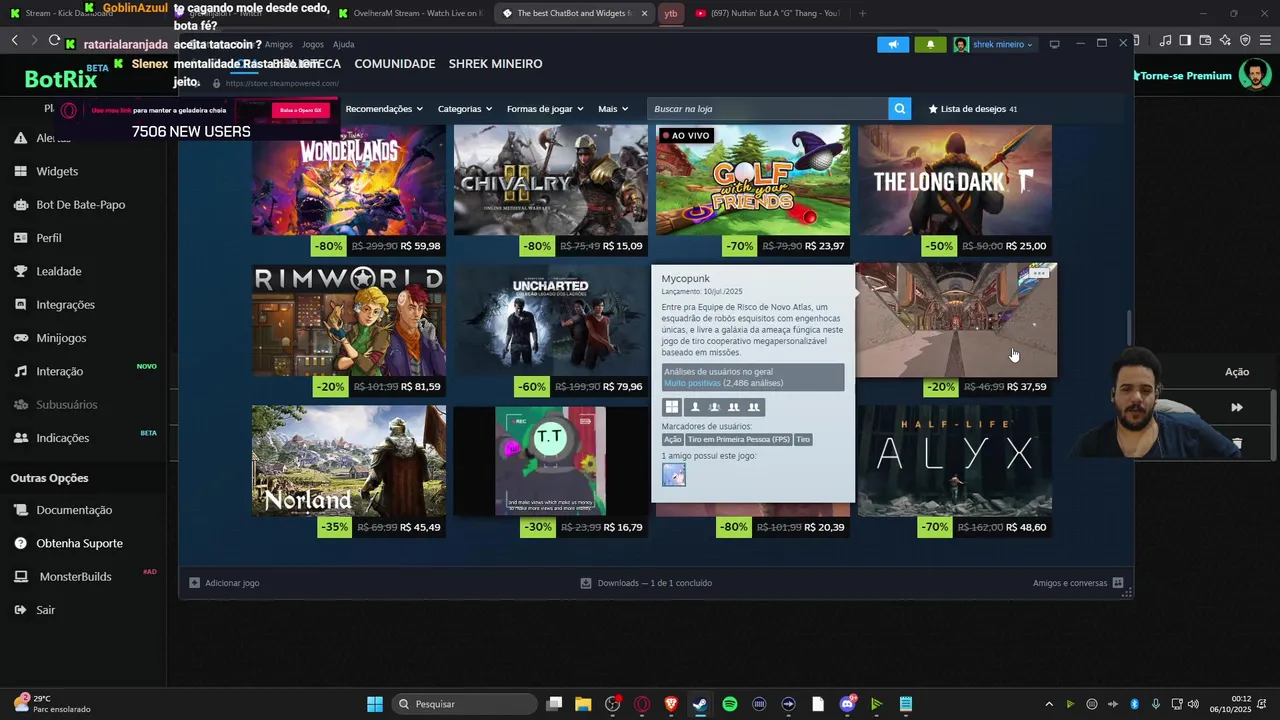Click the Adicionar jogo label

[232, 583]
